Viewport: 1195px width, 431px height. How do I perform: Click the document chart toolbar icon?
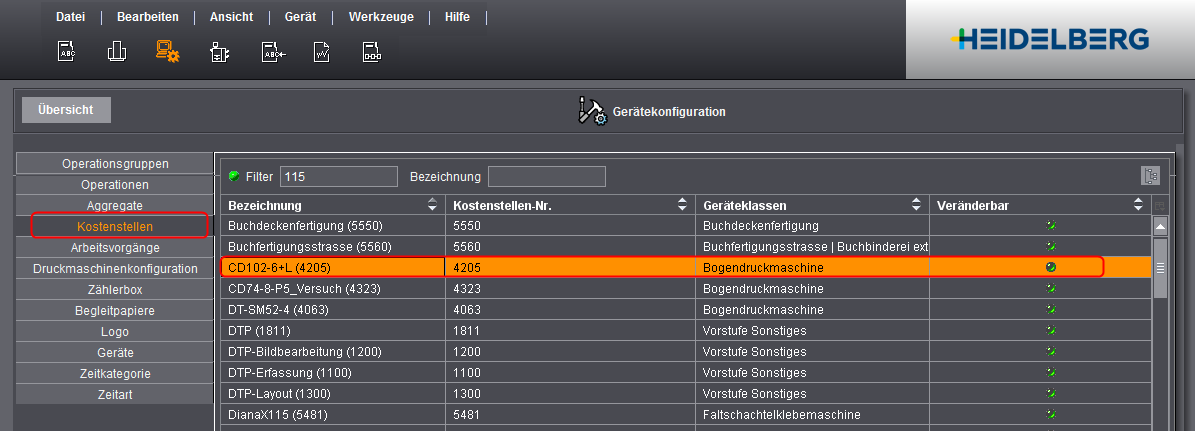[x=322, y=52]
